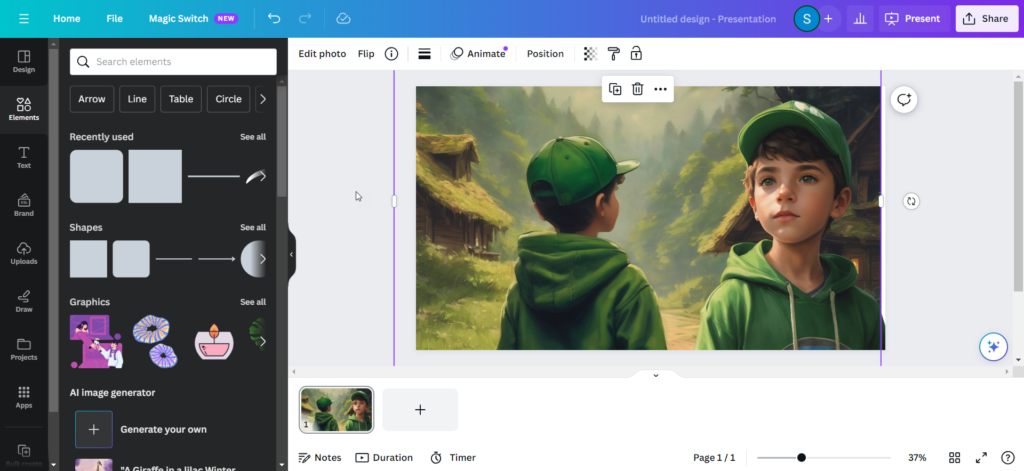
Task: Undo the last action
Action: coord(274,18)
